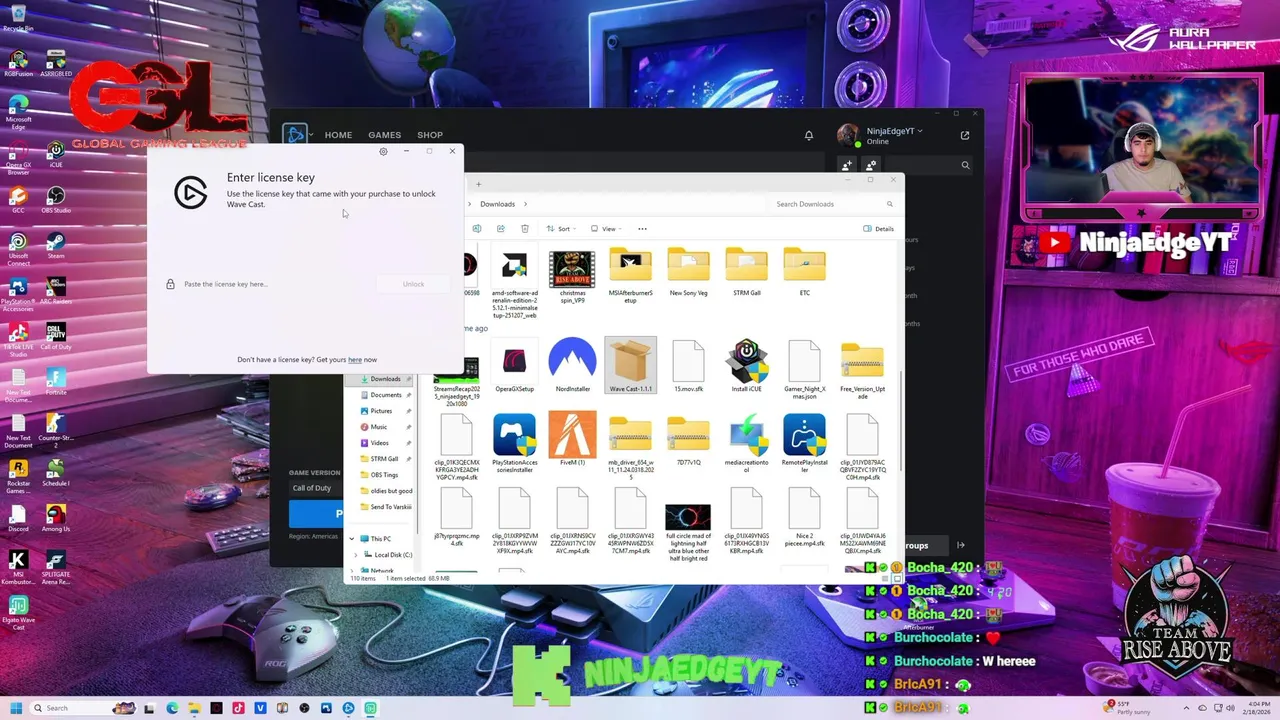
Task: Open the Sort dropdown in File Explorer
Action: click(x=562, y=229)
